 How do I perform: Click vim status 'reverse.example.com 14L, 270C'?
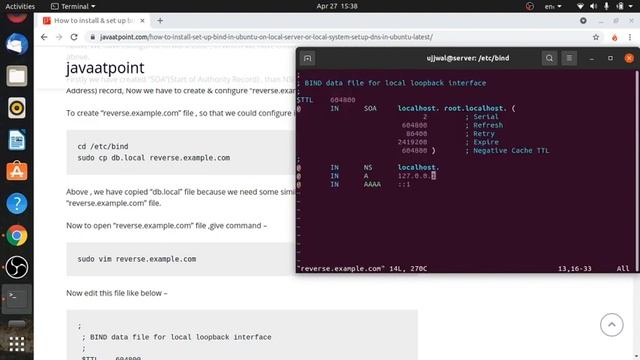(362, 269)
